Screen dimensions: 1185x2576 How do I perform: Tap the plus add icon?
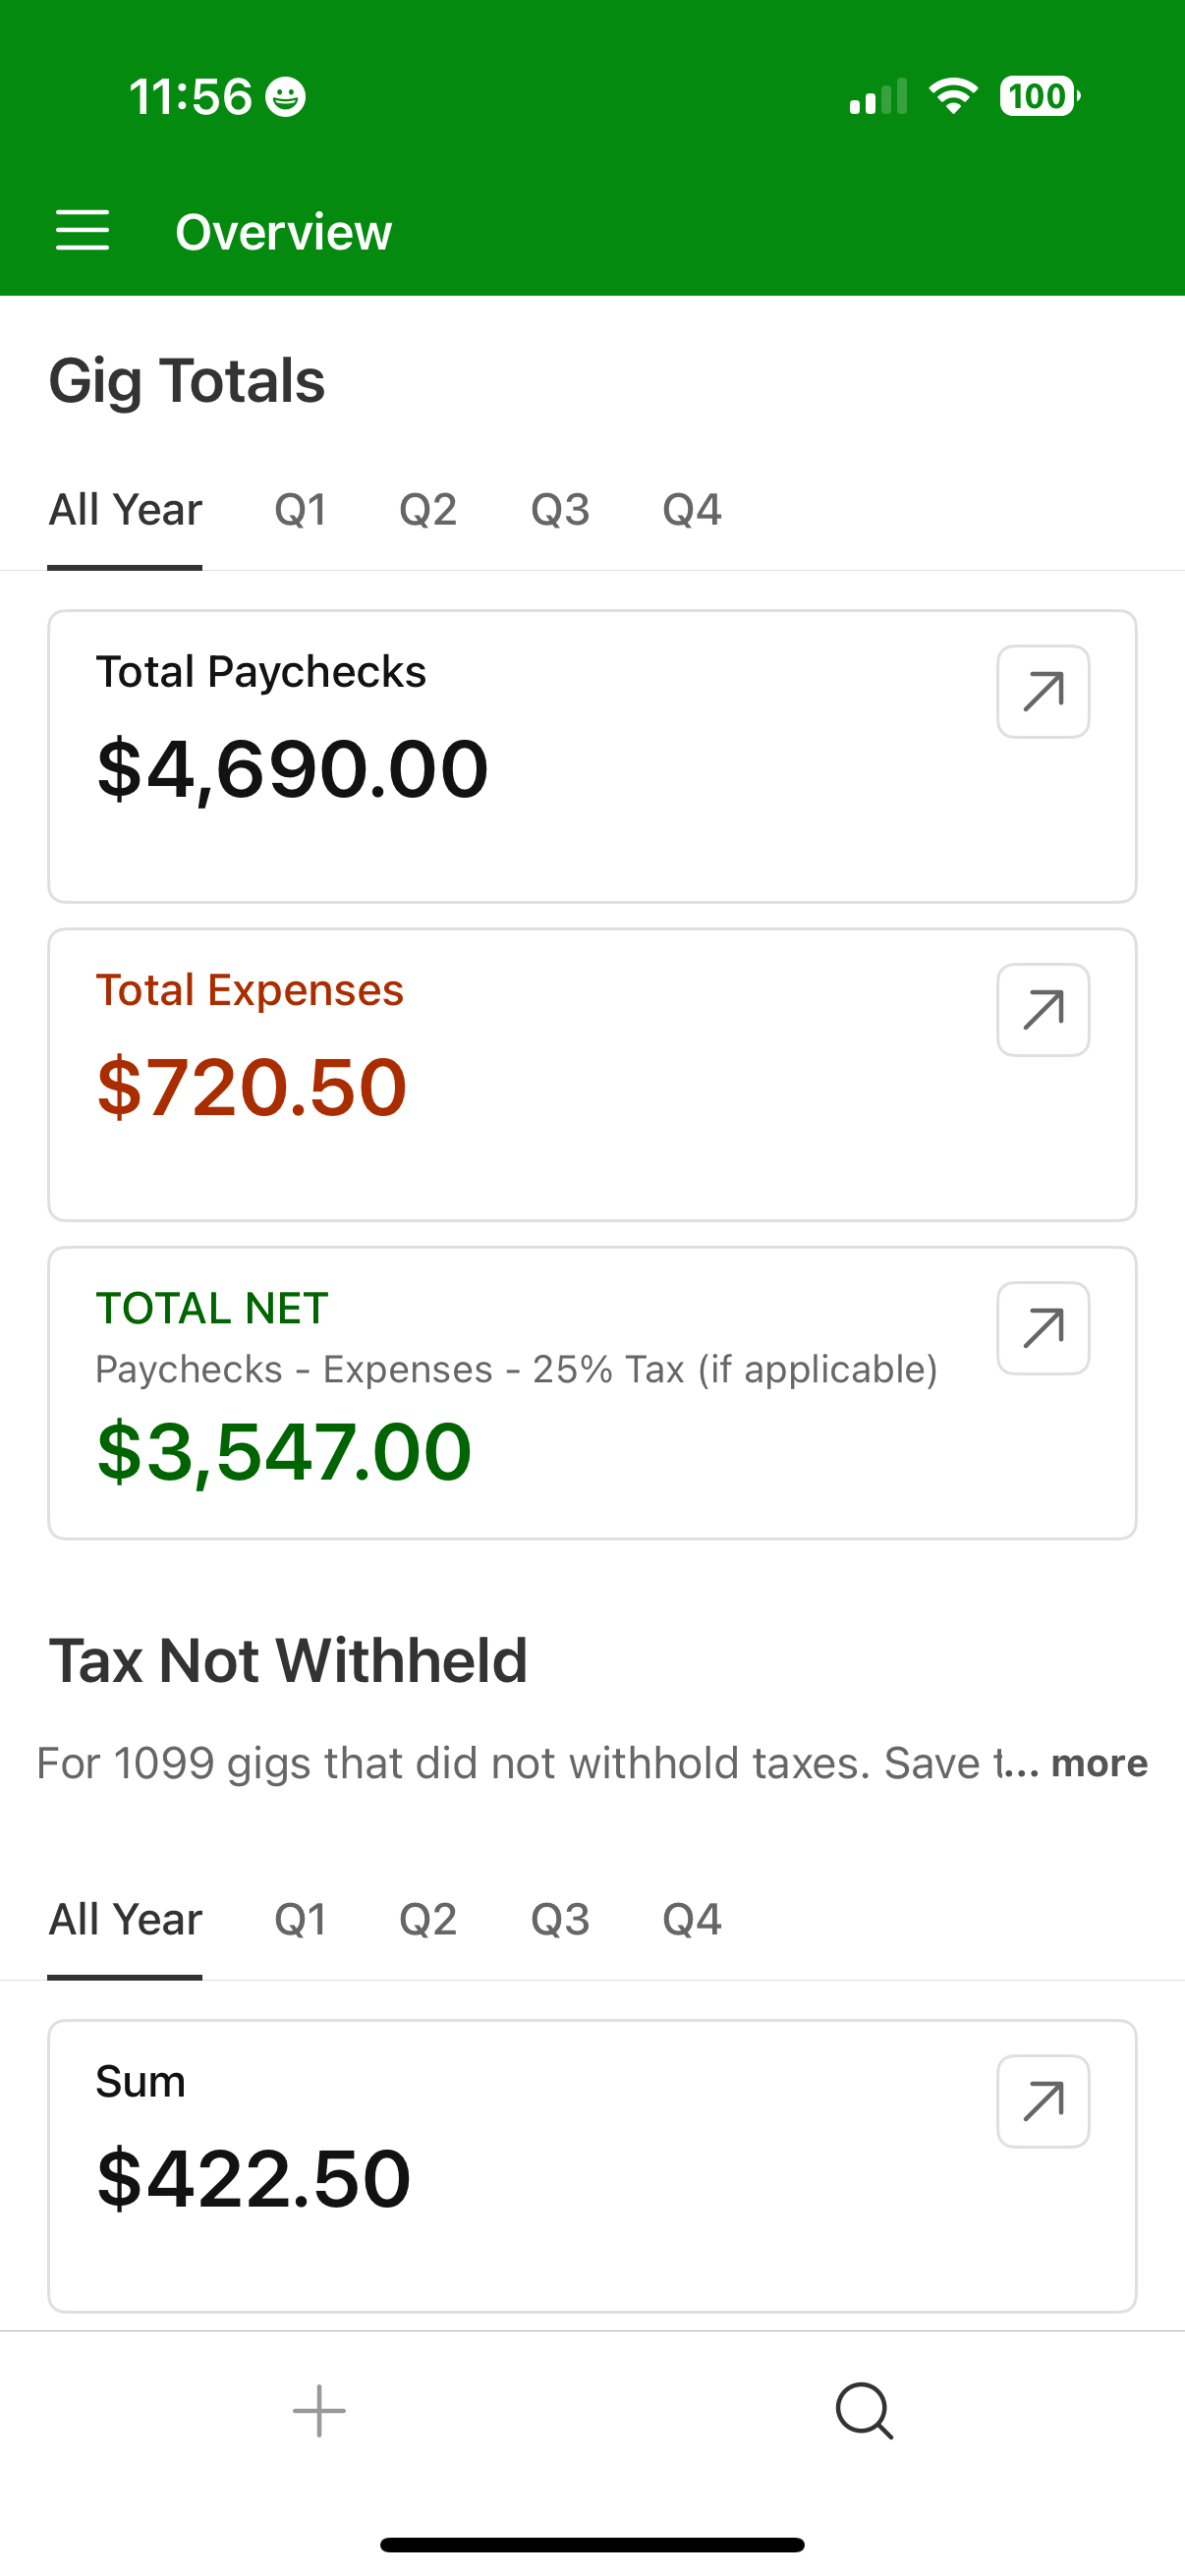[319, 2411]
